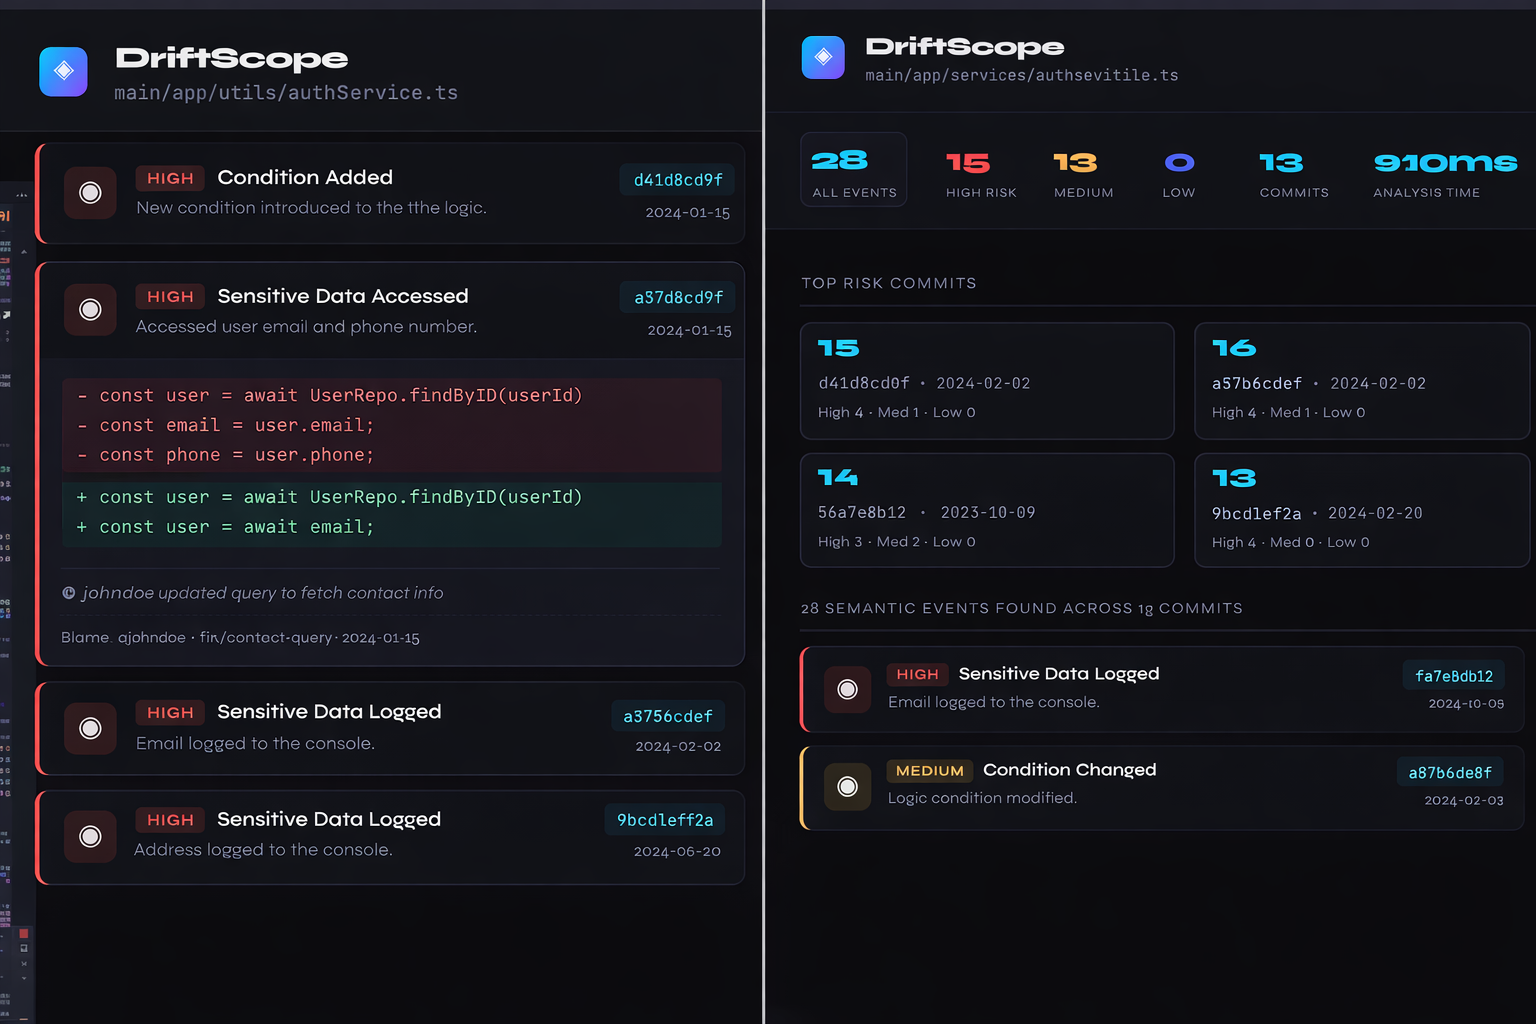Select the All Events stat tab
The width and height of the screenshot is (1536, 1024).
[854, 170]
